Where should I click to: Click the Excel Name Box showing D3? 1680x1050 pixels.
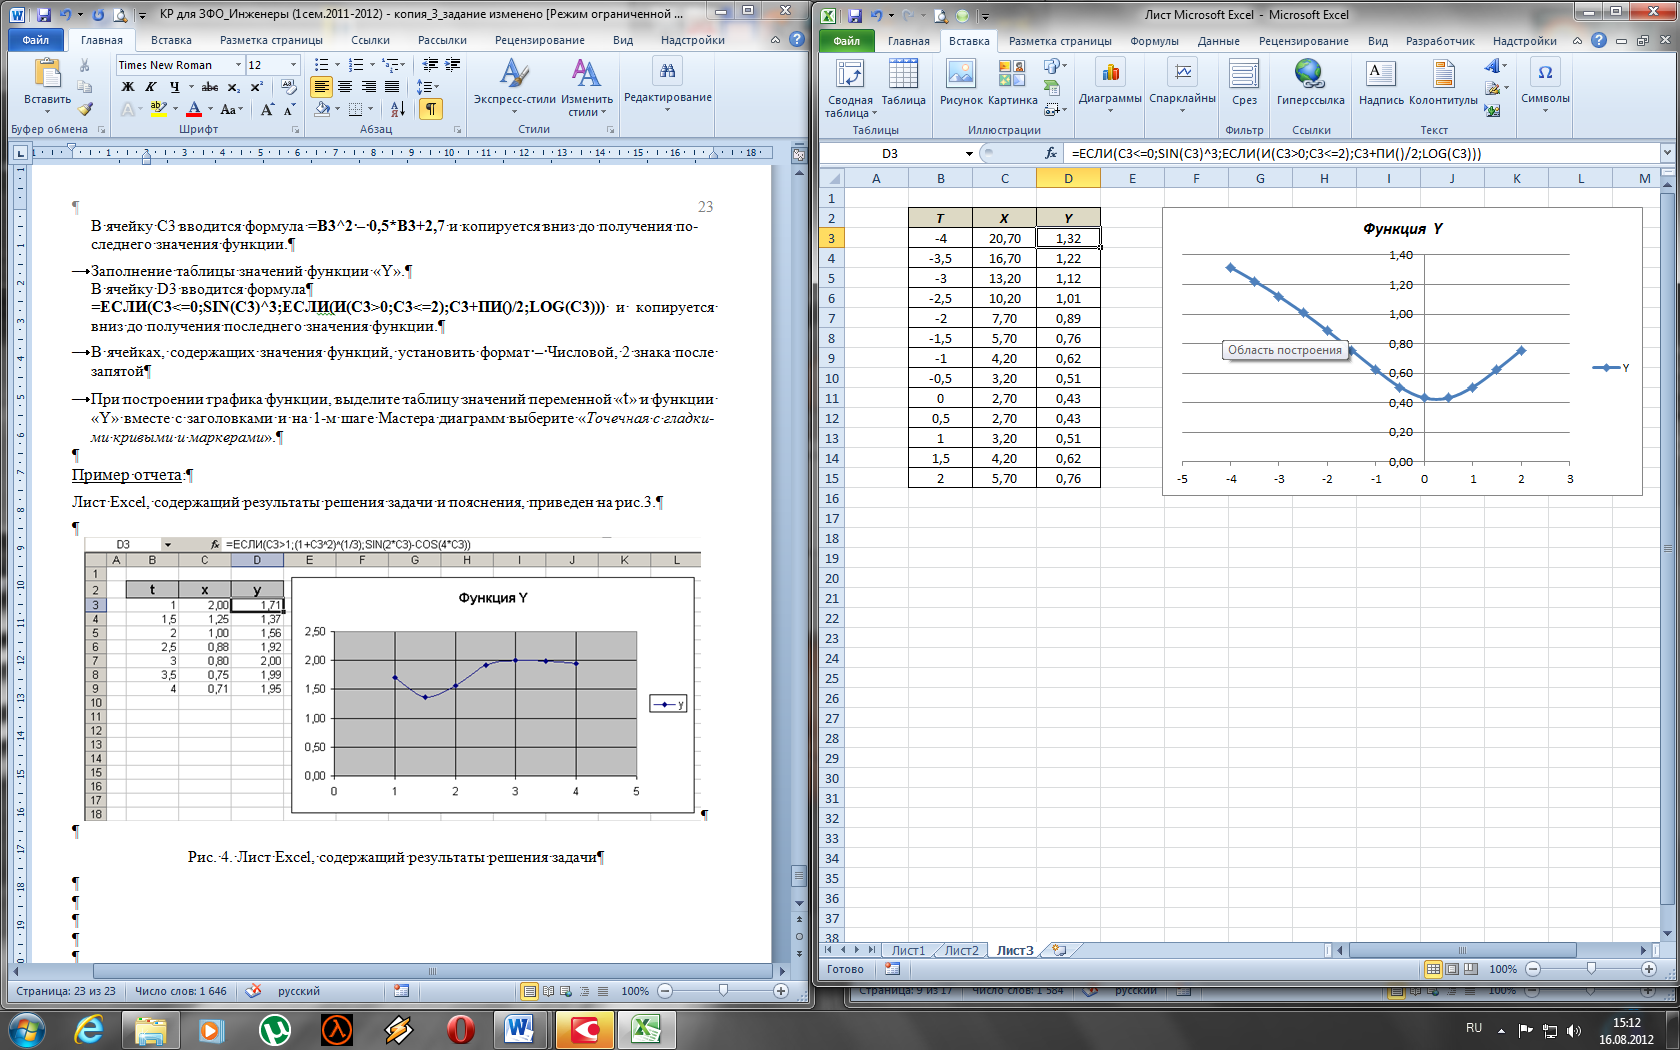(890, 153)
